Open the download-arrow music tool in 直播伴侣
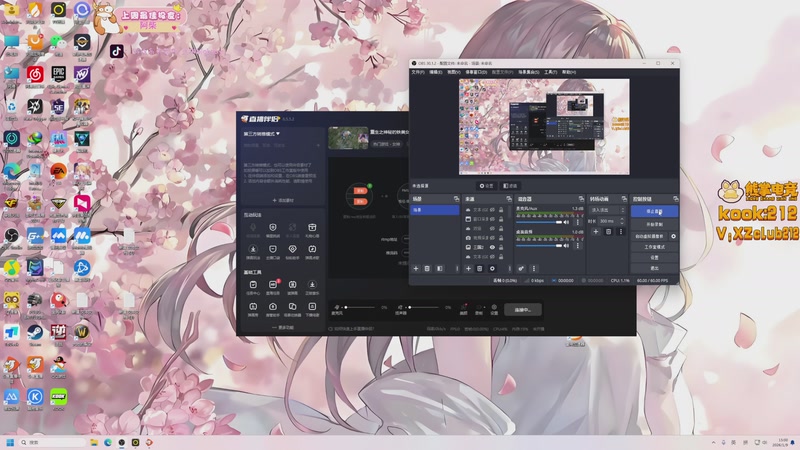Image resolution: width=800 pixels, height=450 pixels. [x=312, y=287]
